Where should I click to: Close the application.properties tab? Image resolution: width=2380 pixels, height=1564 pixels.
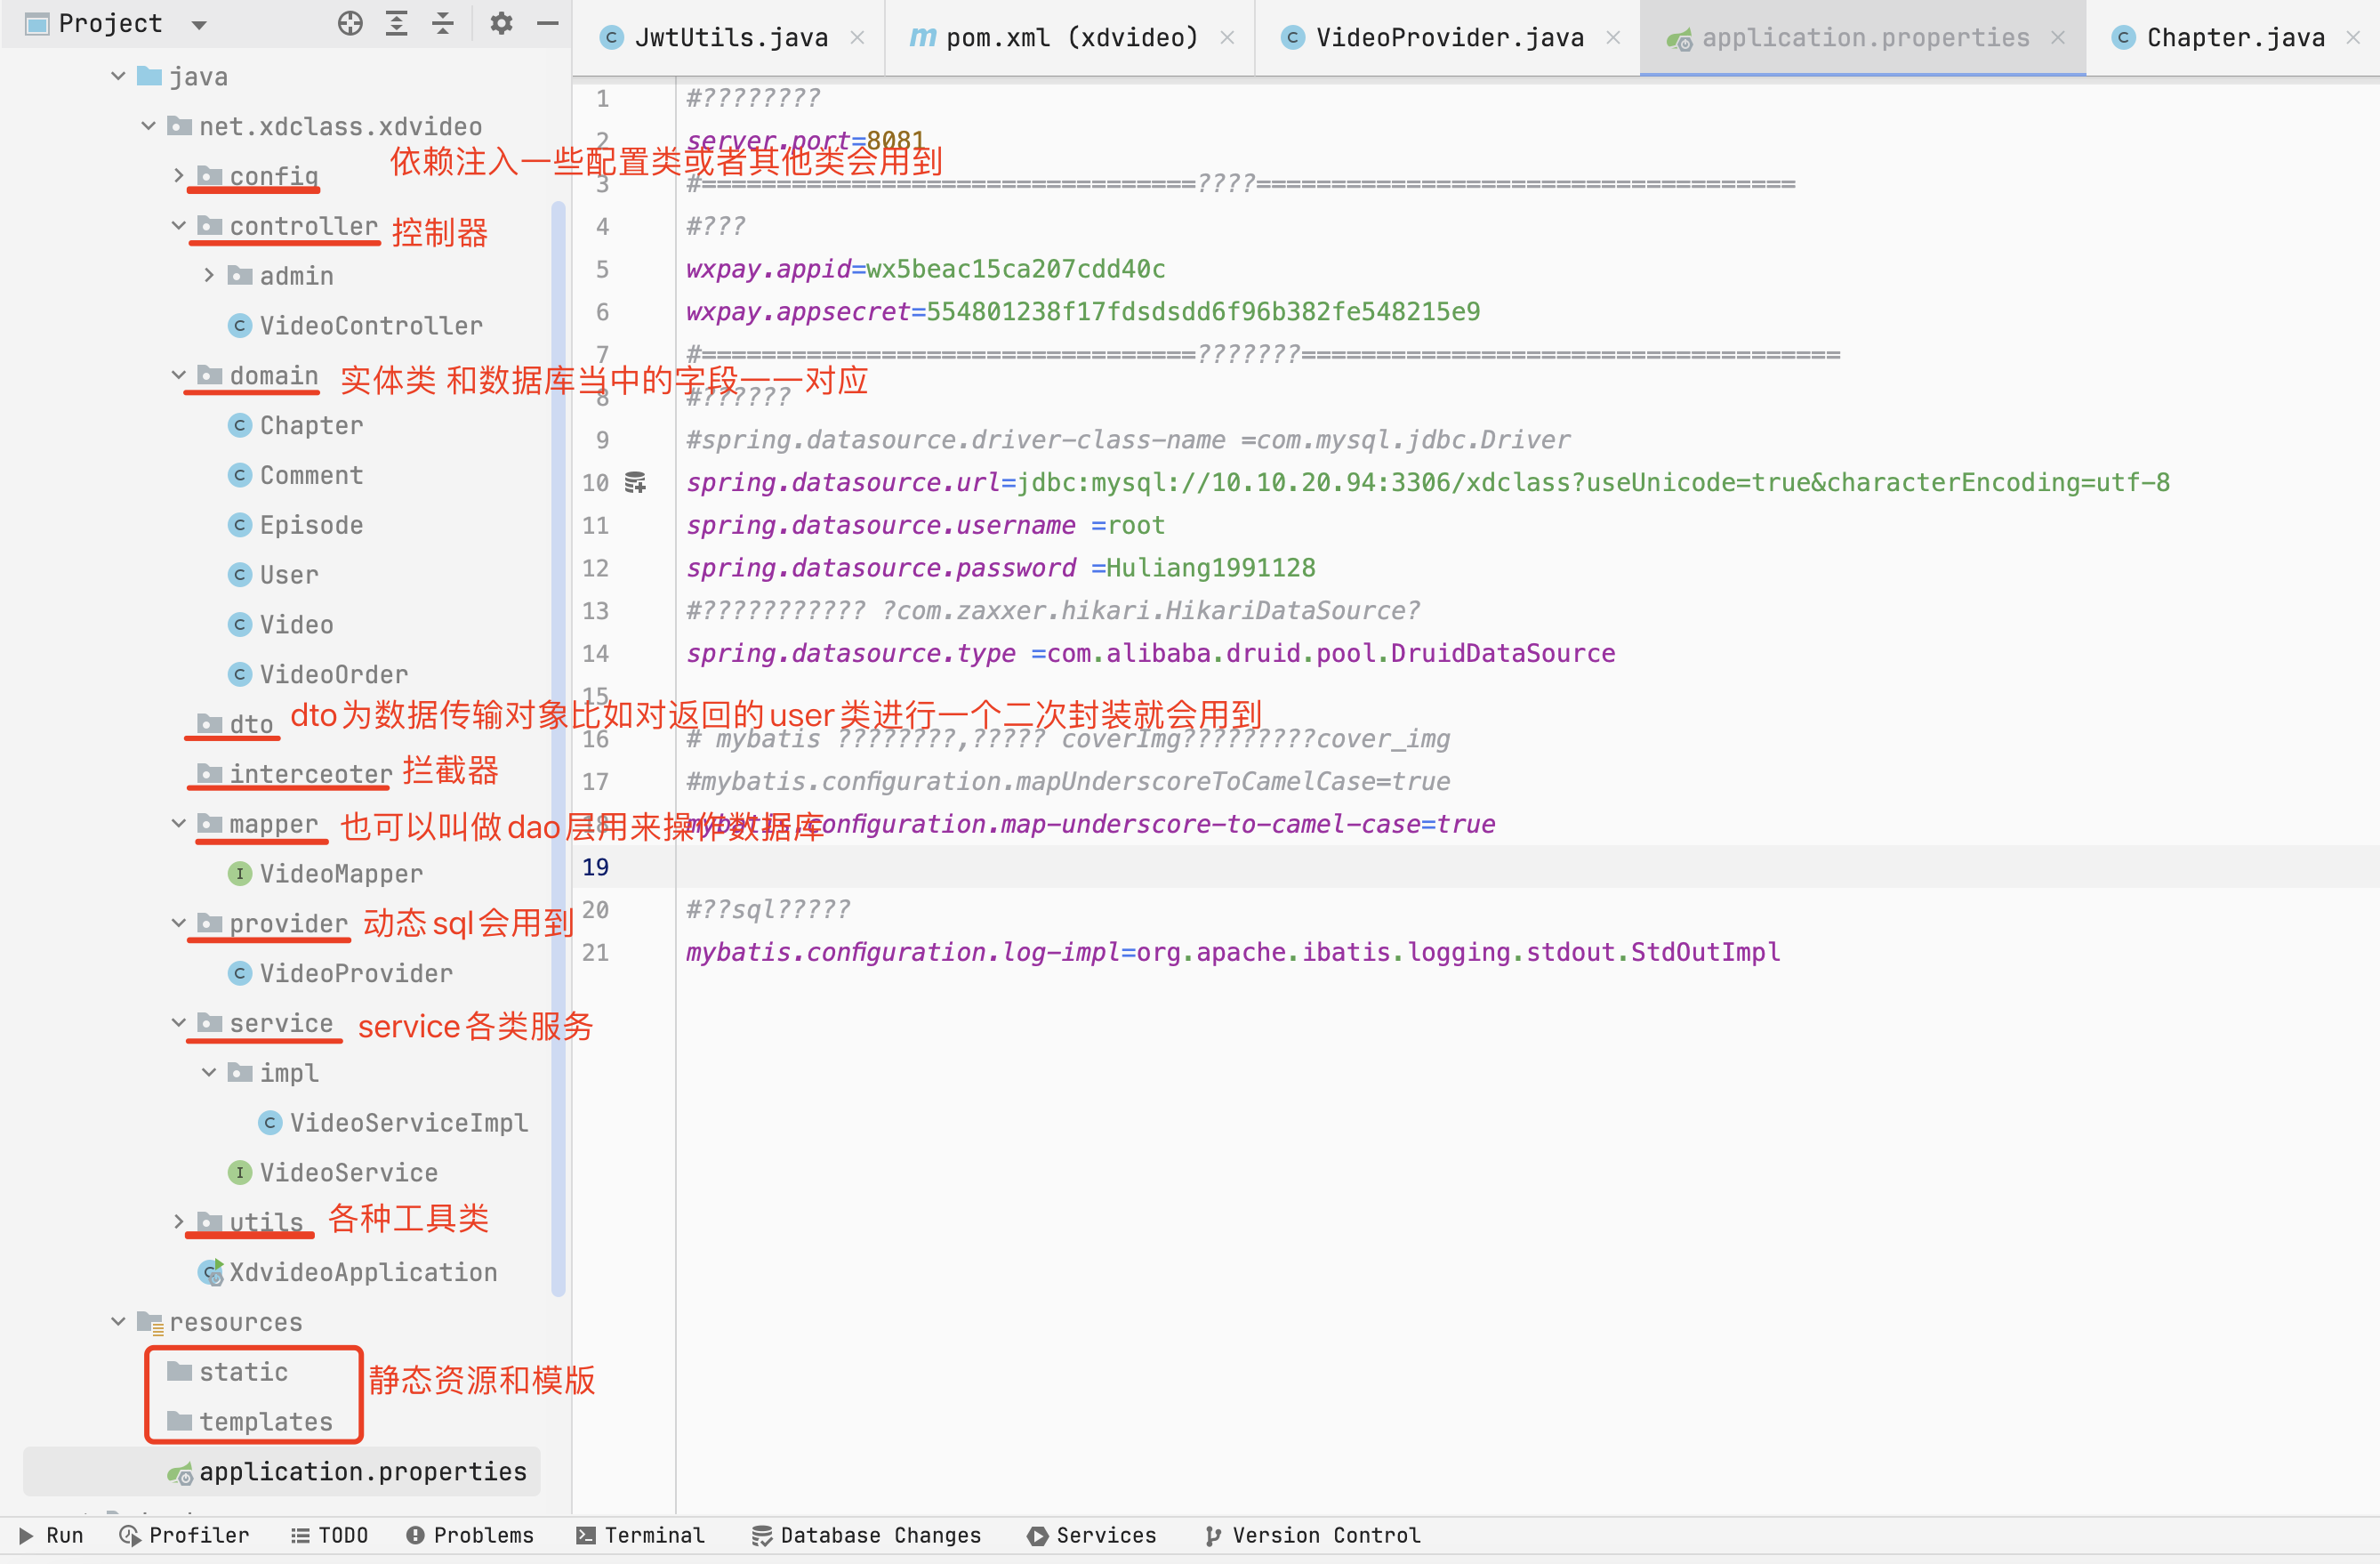click(2058, 38)
